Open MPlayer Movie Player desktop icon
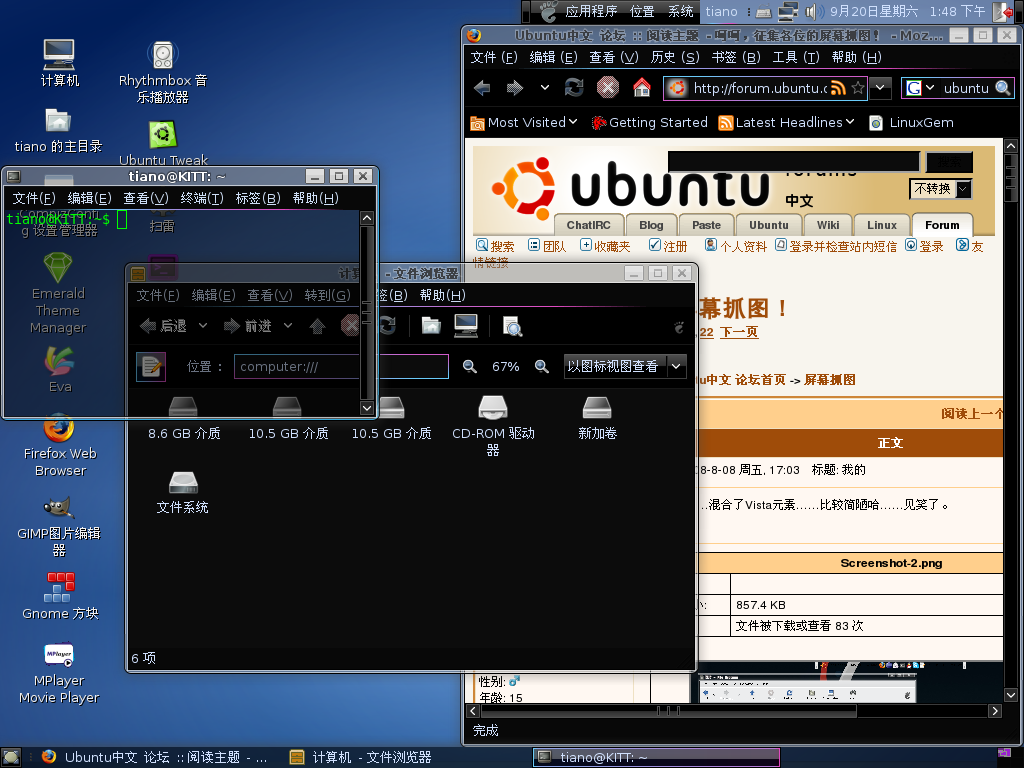 click(x=59, y=655)
